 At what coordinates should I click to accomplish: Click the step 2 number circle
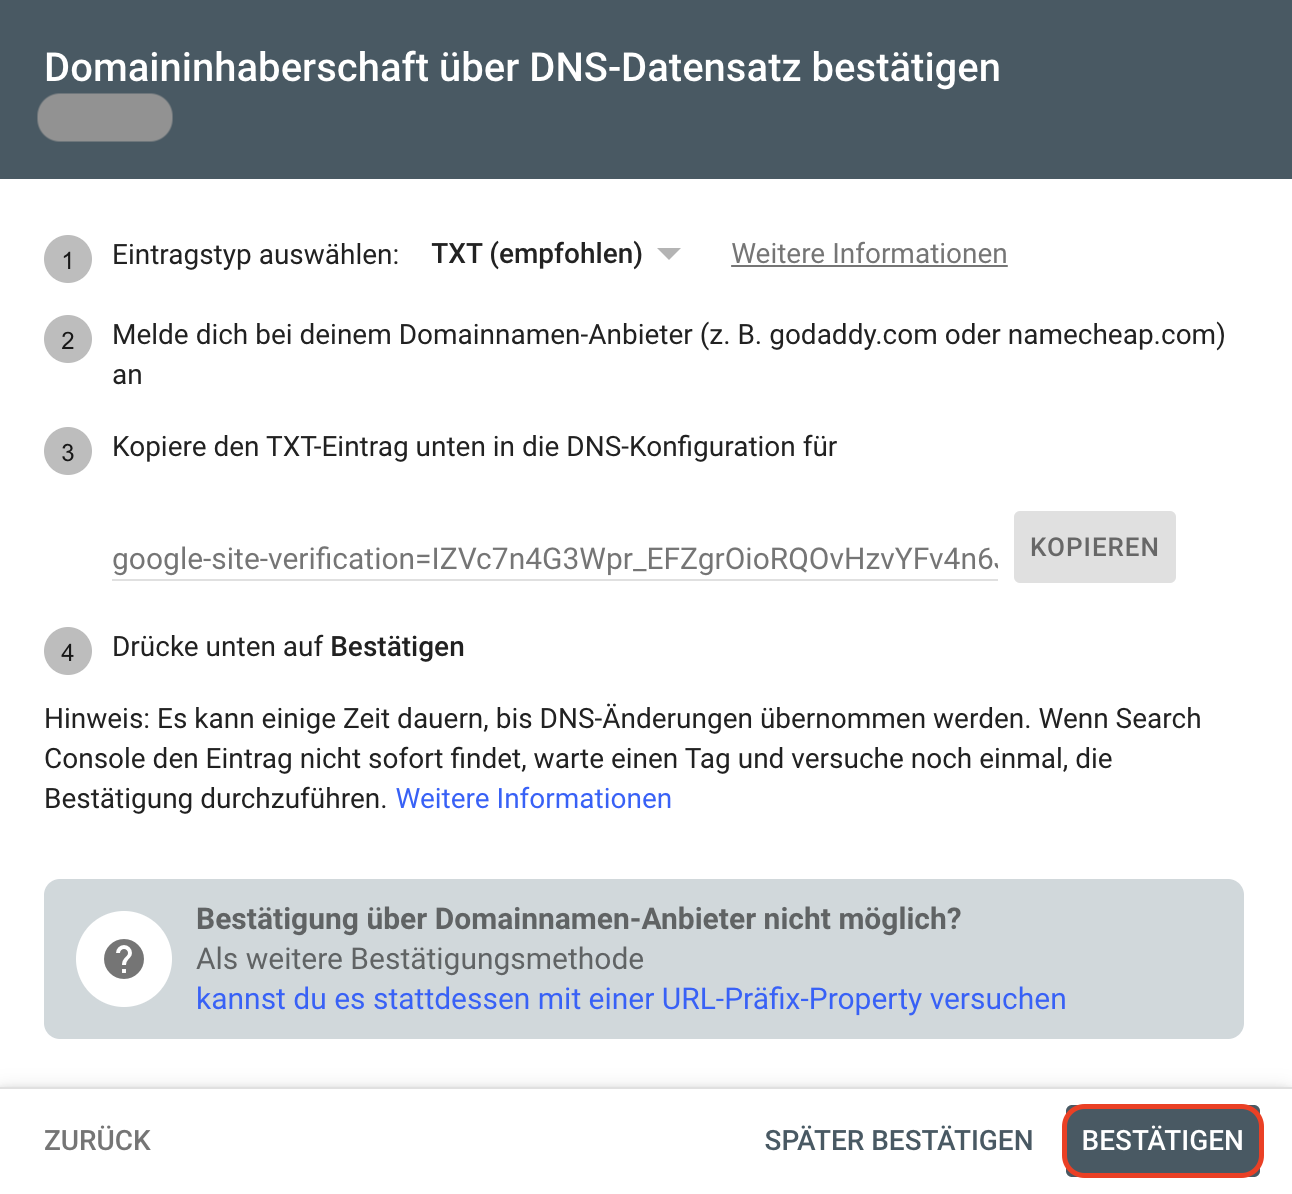(68, 340)
